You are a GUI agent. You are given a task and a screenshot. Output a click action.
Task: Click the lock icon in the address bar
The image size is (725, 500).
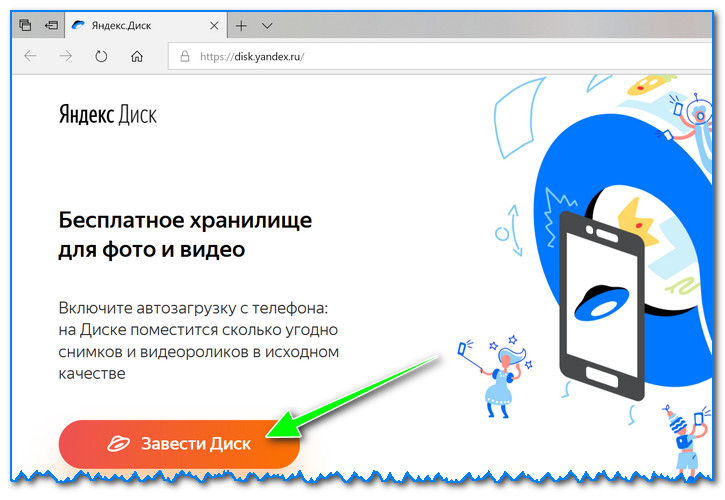coord(183,57)
